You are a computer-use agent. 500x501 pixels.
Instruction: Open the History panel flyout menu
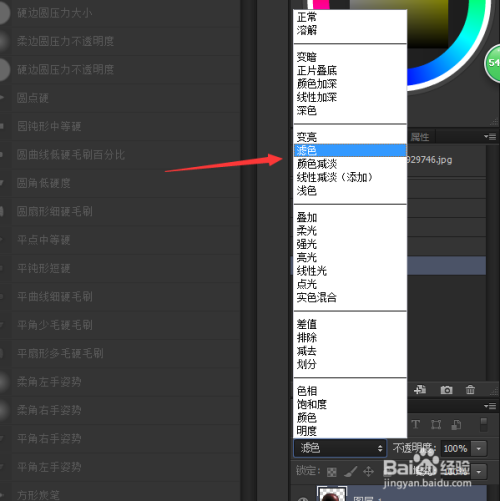coord(490,137)
